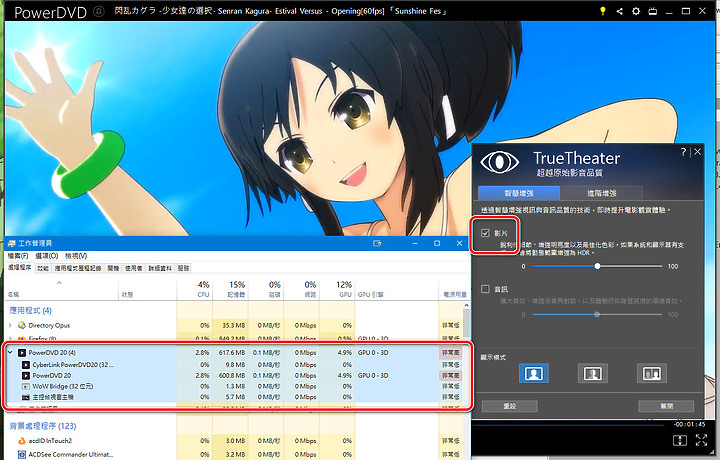Open the 智慧增強 tab in TrueTheater
The height and width of the screenshot is (460, 720).
[x=519, y=193]
